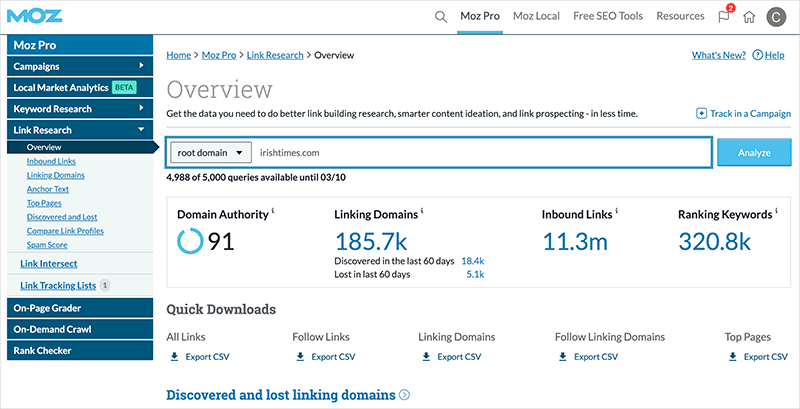Click the arrow circle beside Discovered and lost heading
Image resolution: width=800 pixels, height=409 pixels.
405,395
